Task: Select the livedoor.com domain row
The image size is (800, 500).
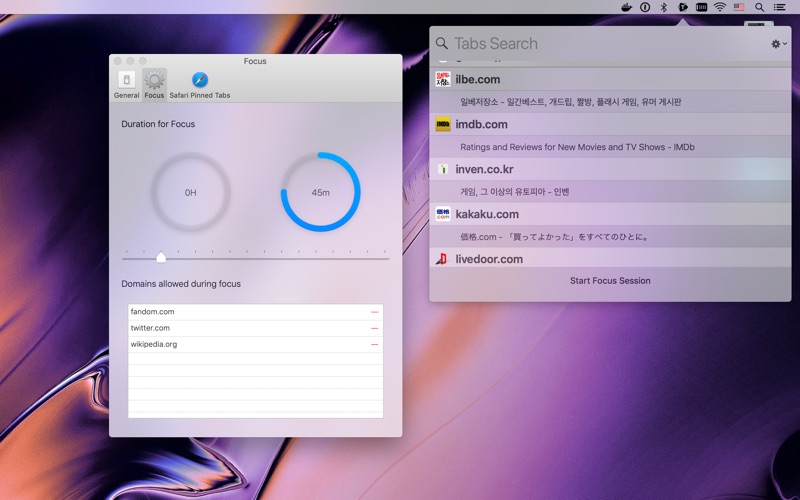Action: point(610,259)
